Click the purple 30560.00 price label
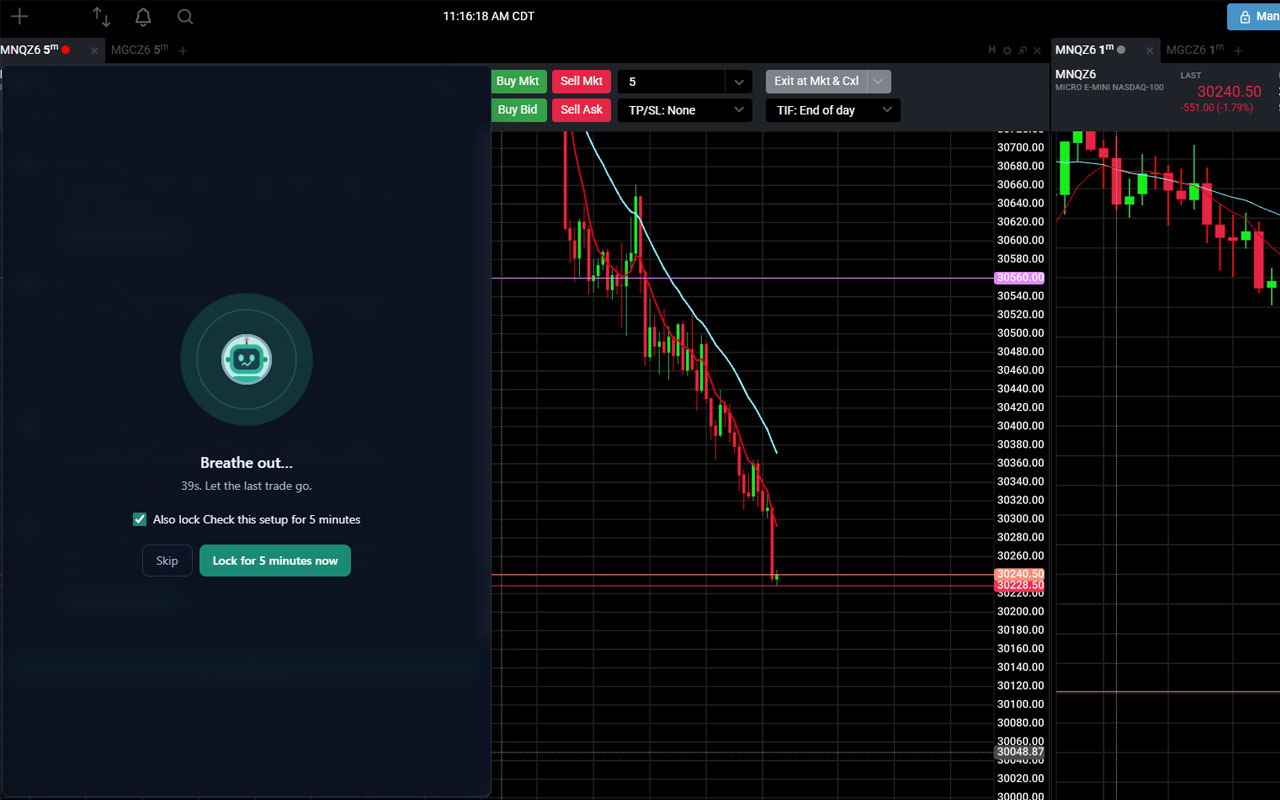 coord(1019,278)
